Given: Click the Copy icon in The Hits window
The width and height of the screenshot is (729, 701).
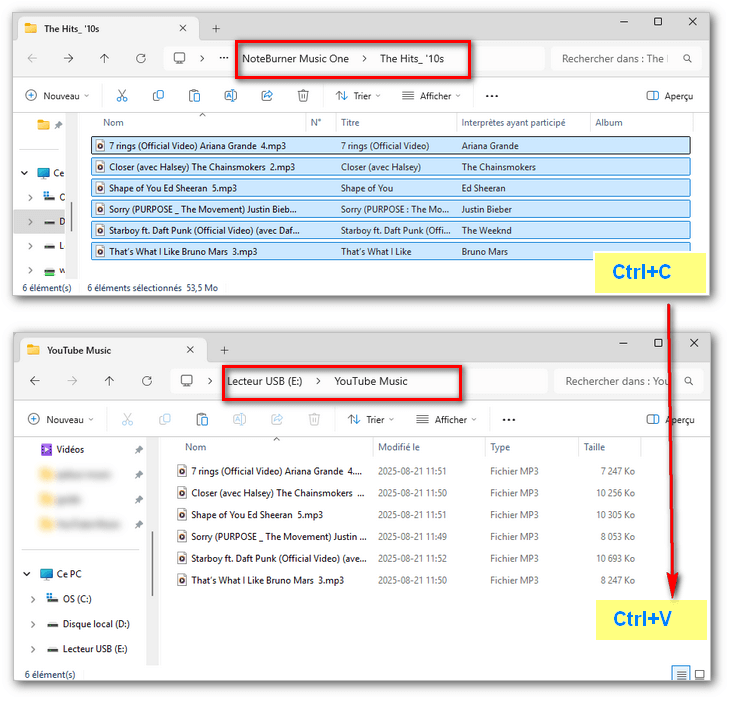Looking at the screenshot, I should pos(158,96).
